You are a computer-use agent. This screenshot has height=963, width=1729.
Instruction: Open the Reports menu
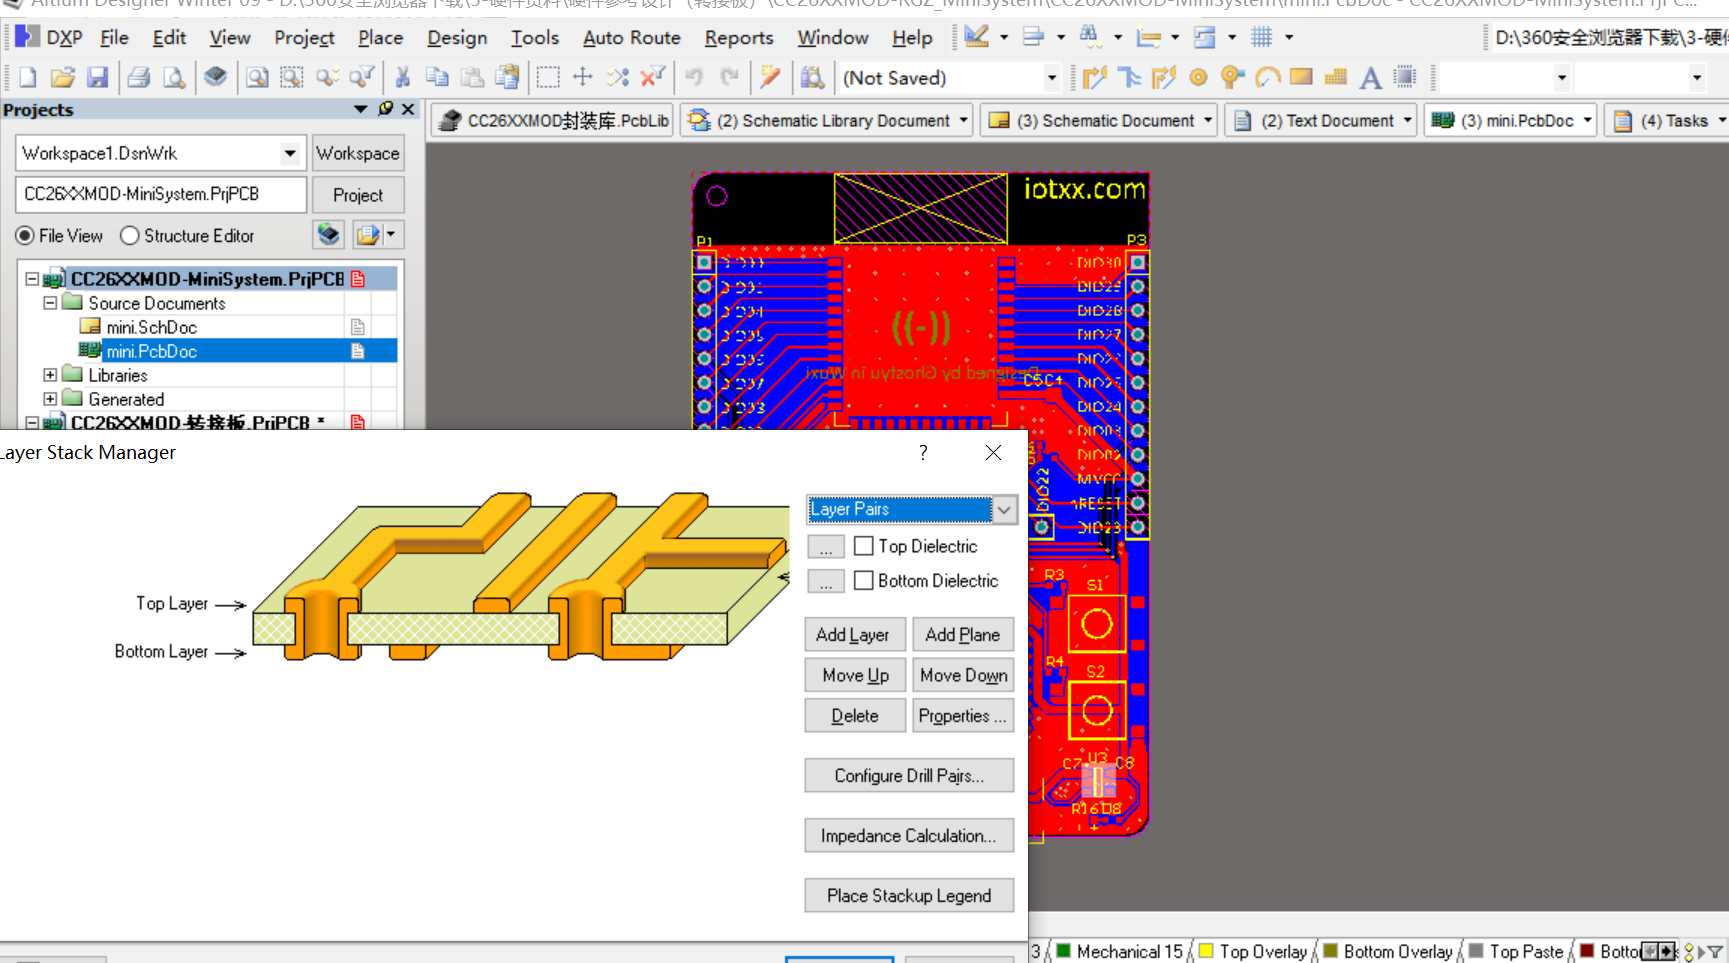(739, 38)
